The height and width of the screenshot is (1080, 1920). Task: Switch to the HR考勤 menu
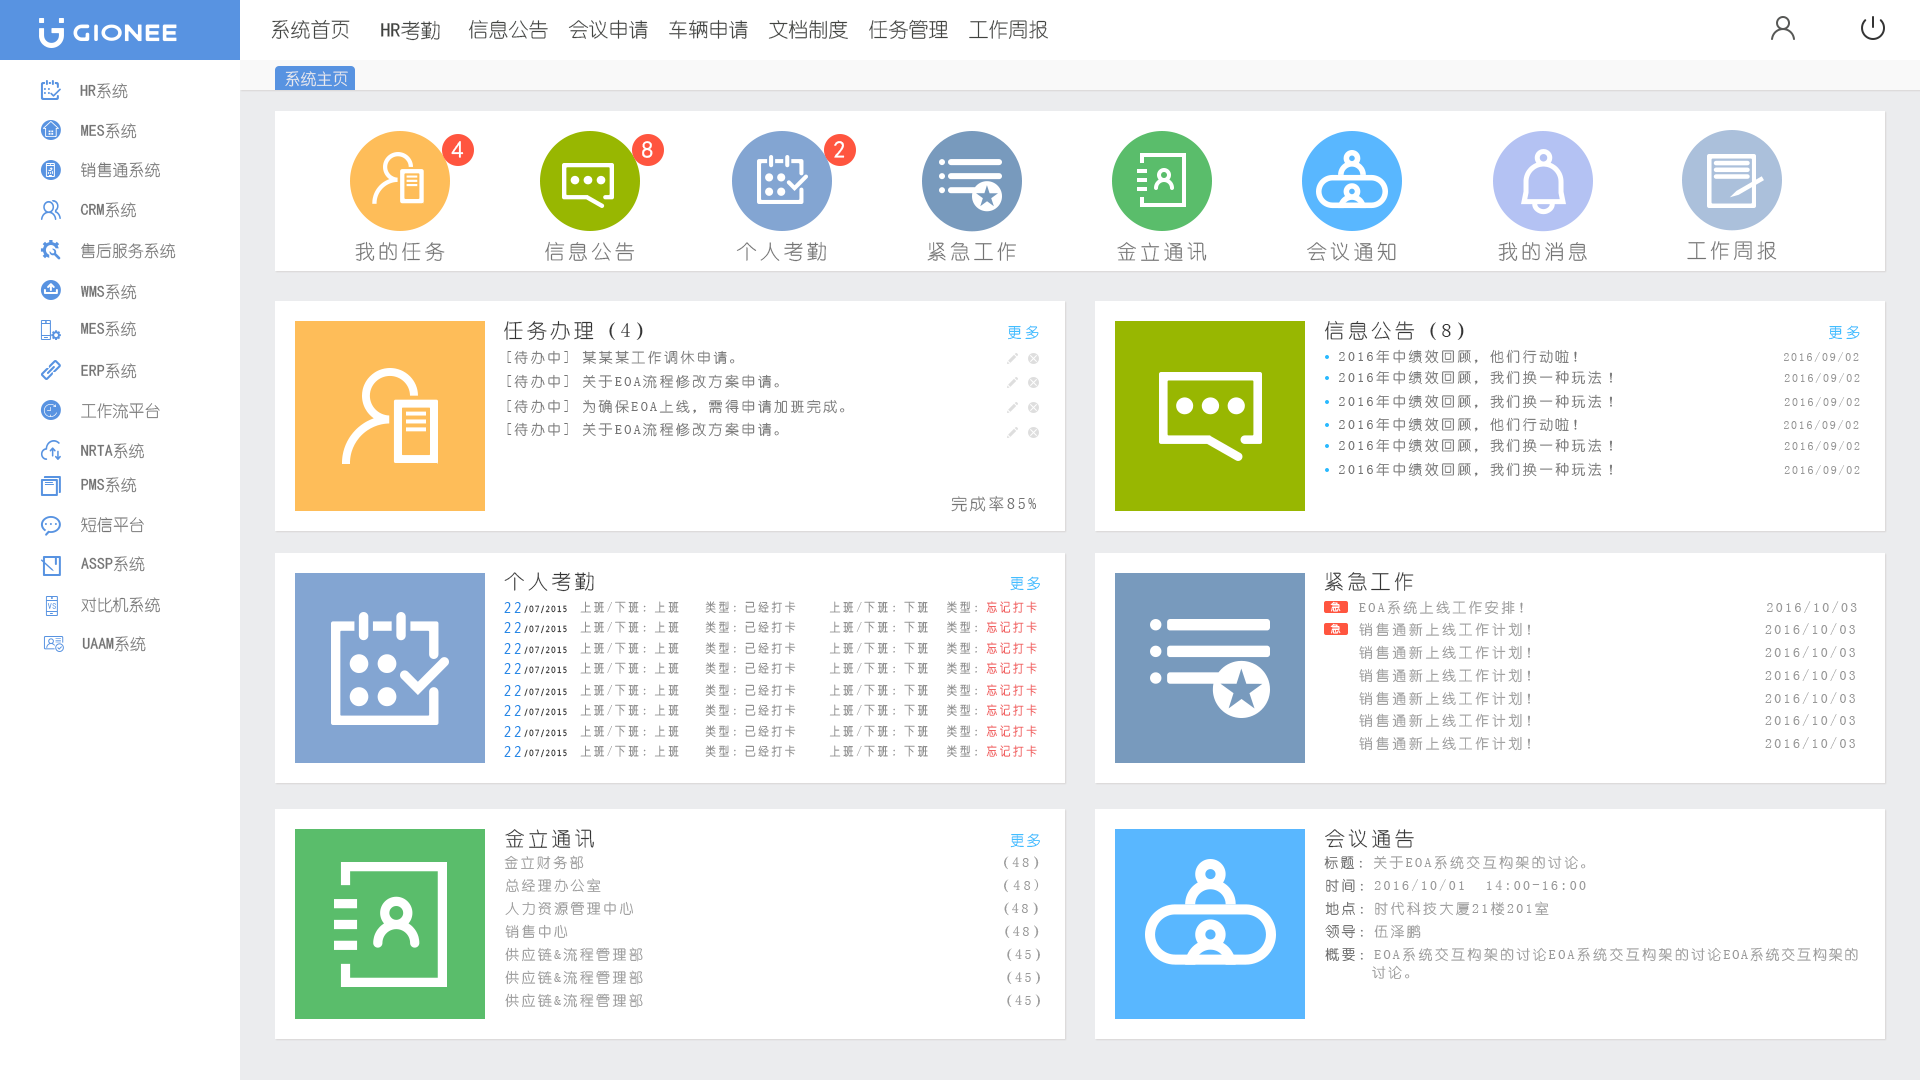(410, 30)
